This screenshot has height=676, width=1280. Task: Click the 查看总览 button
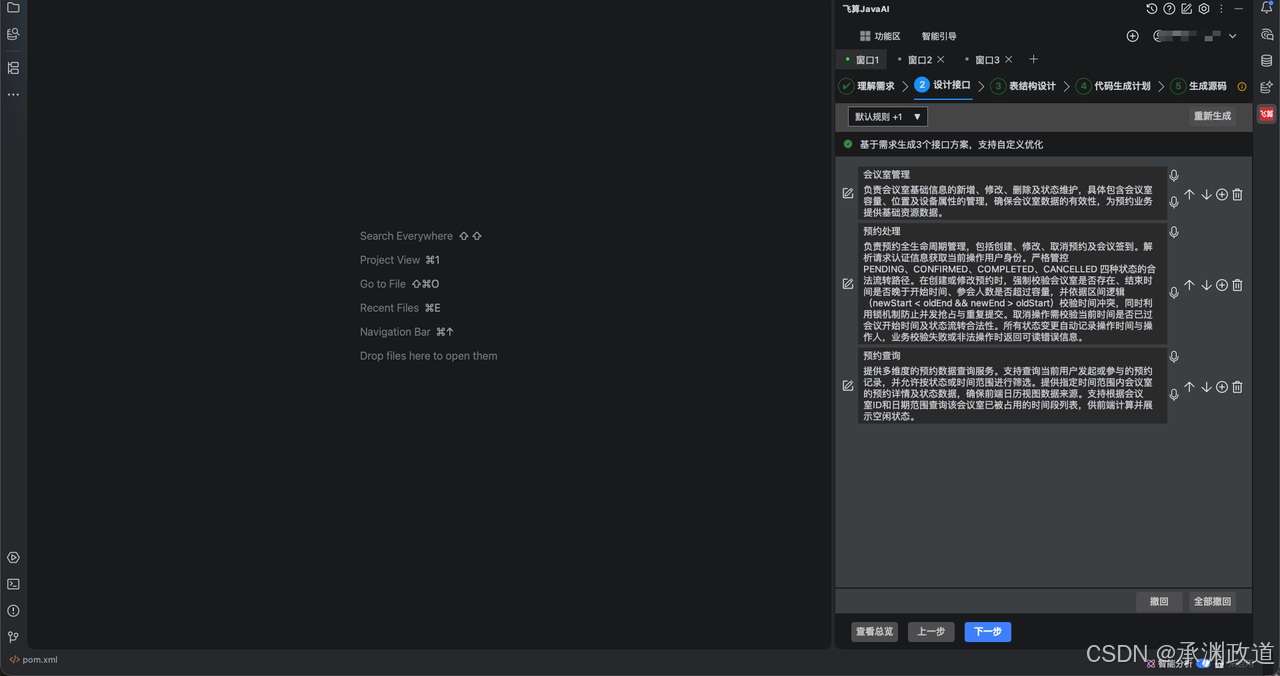[x=875, y=632]
